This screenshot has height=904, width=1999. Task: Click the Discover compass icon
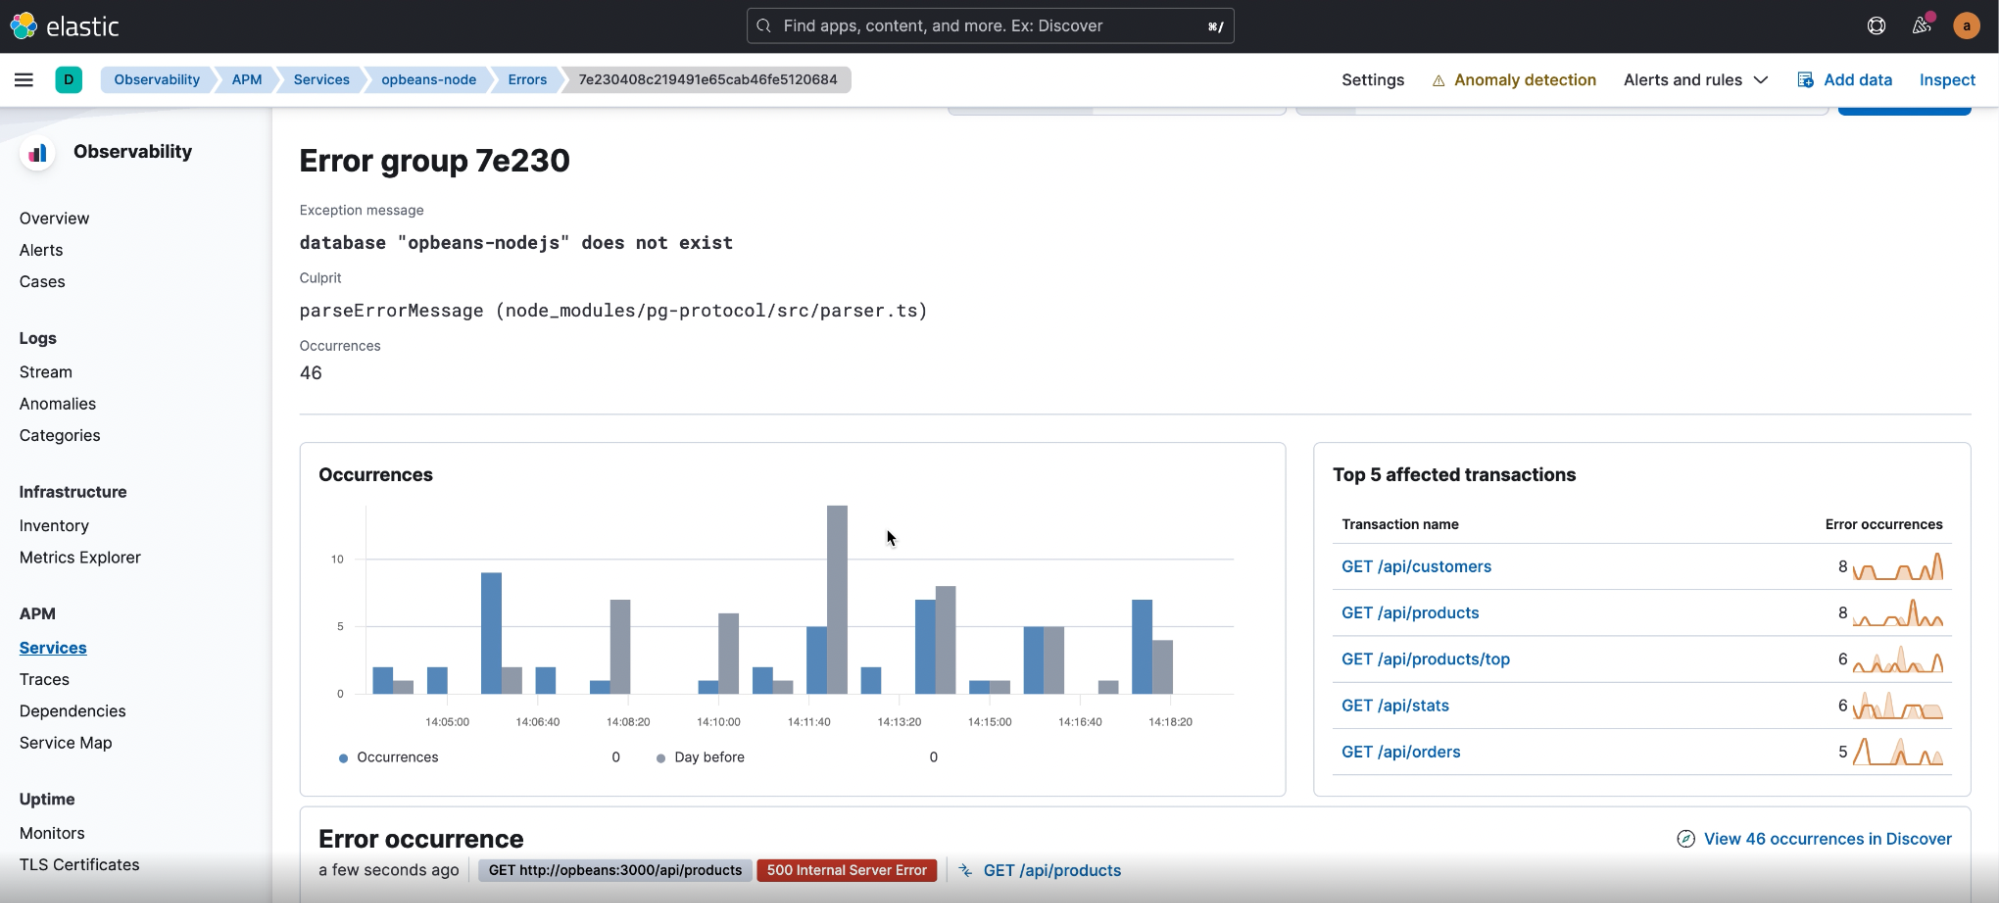pyautogui.click(x=1685, y=839)
